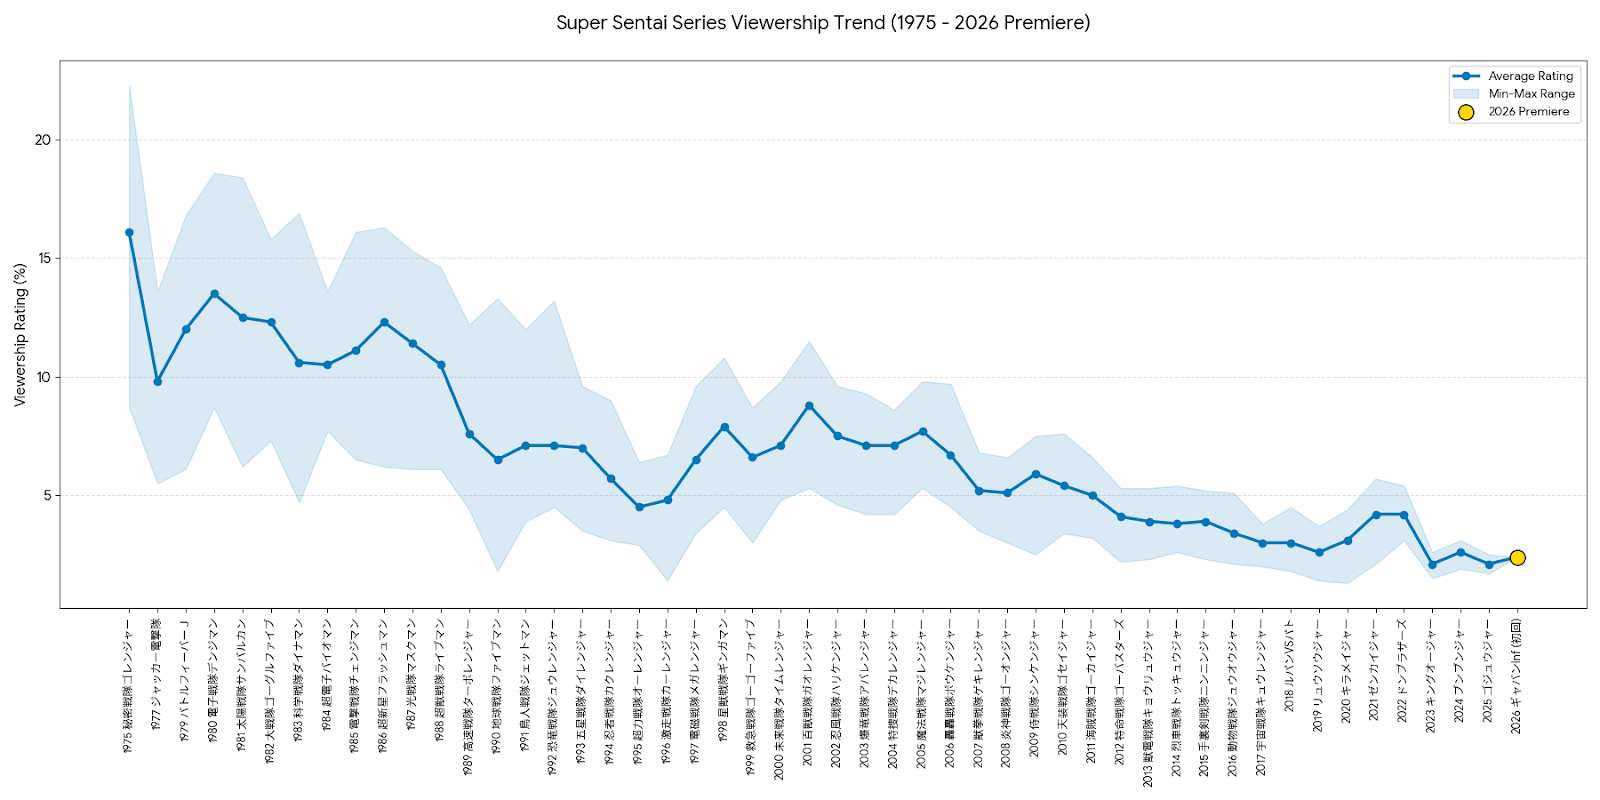The image size is (1600, 800).
Task: Click the chart title text
Action: pyautogui.click(x=823, y=22)
